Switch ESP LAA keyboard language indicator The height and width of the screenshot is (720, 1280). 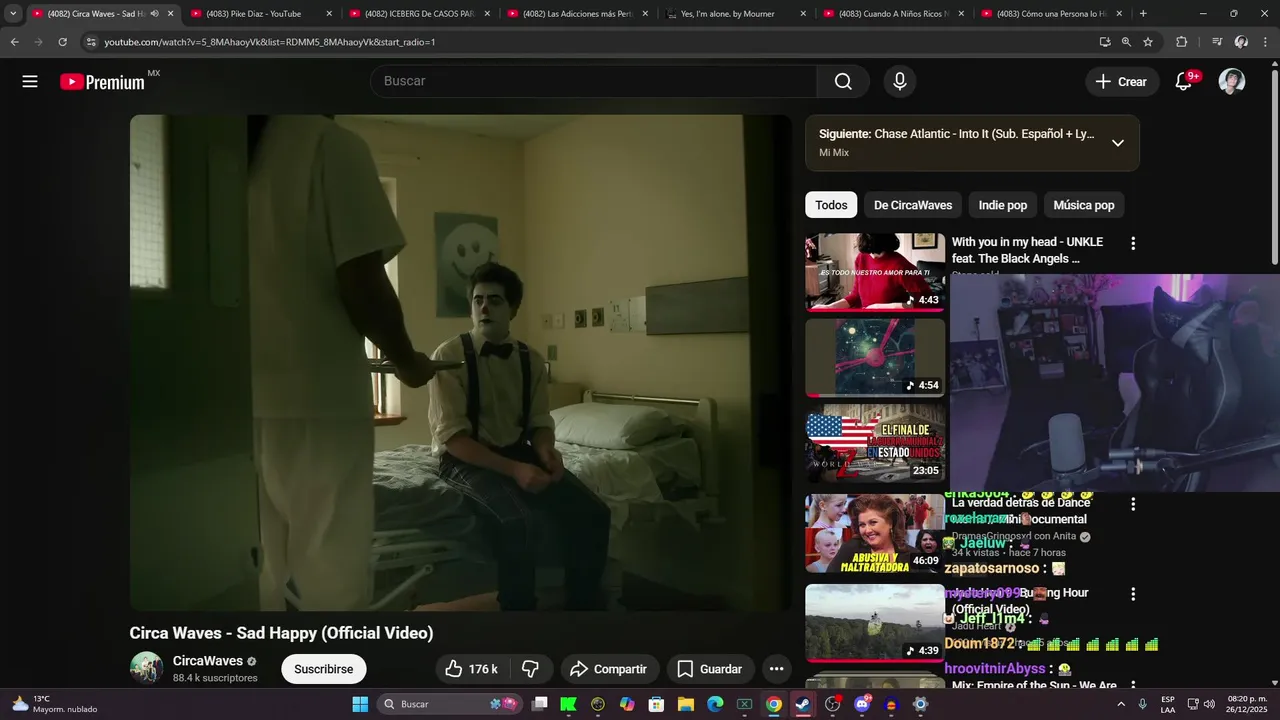tap(1168, 704)
